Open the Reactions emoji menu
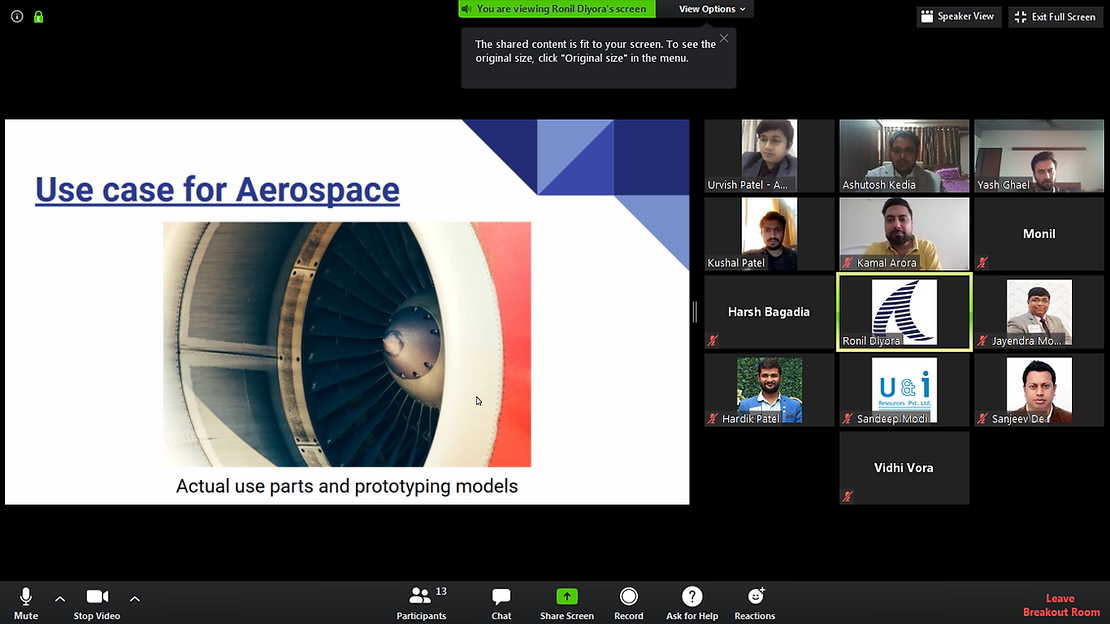1110x624 pixels. click(x=755, y=602)
